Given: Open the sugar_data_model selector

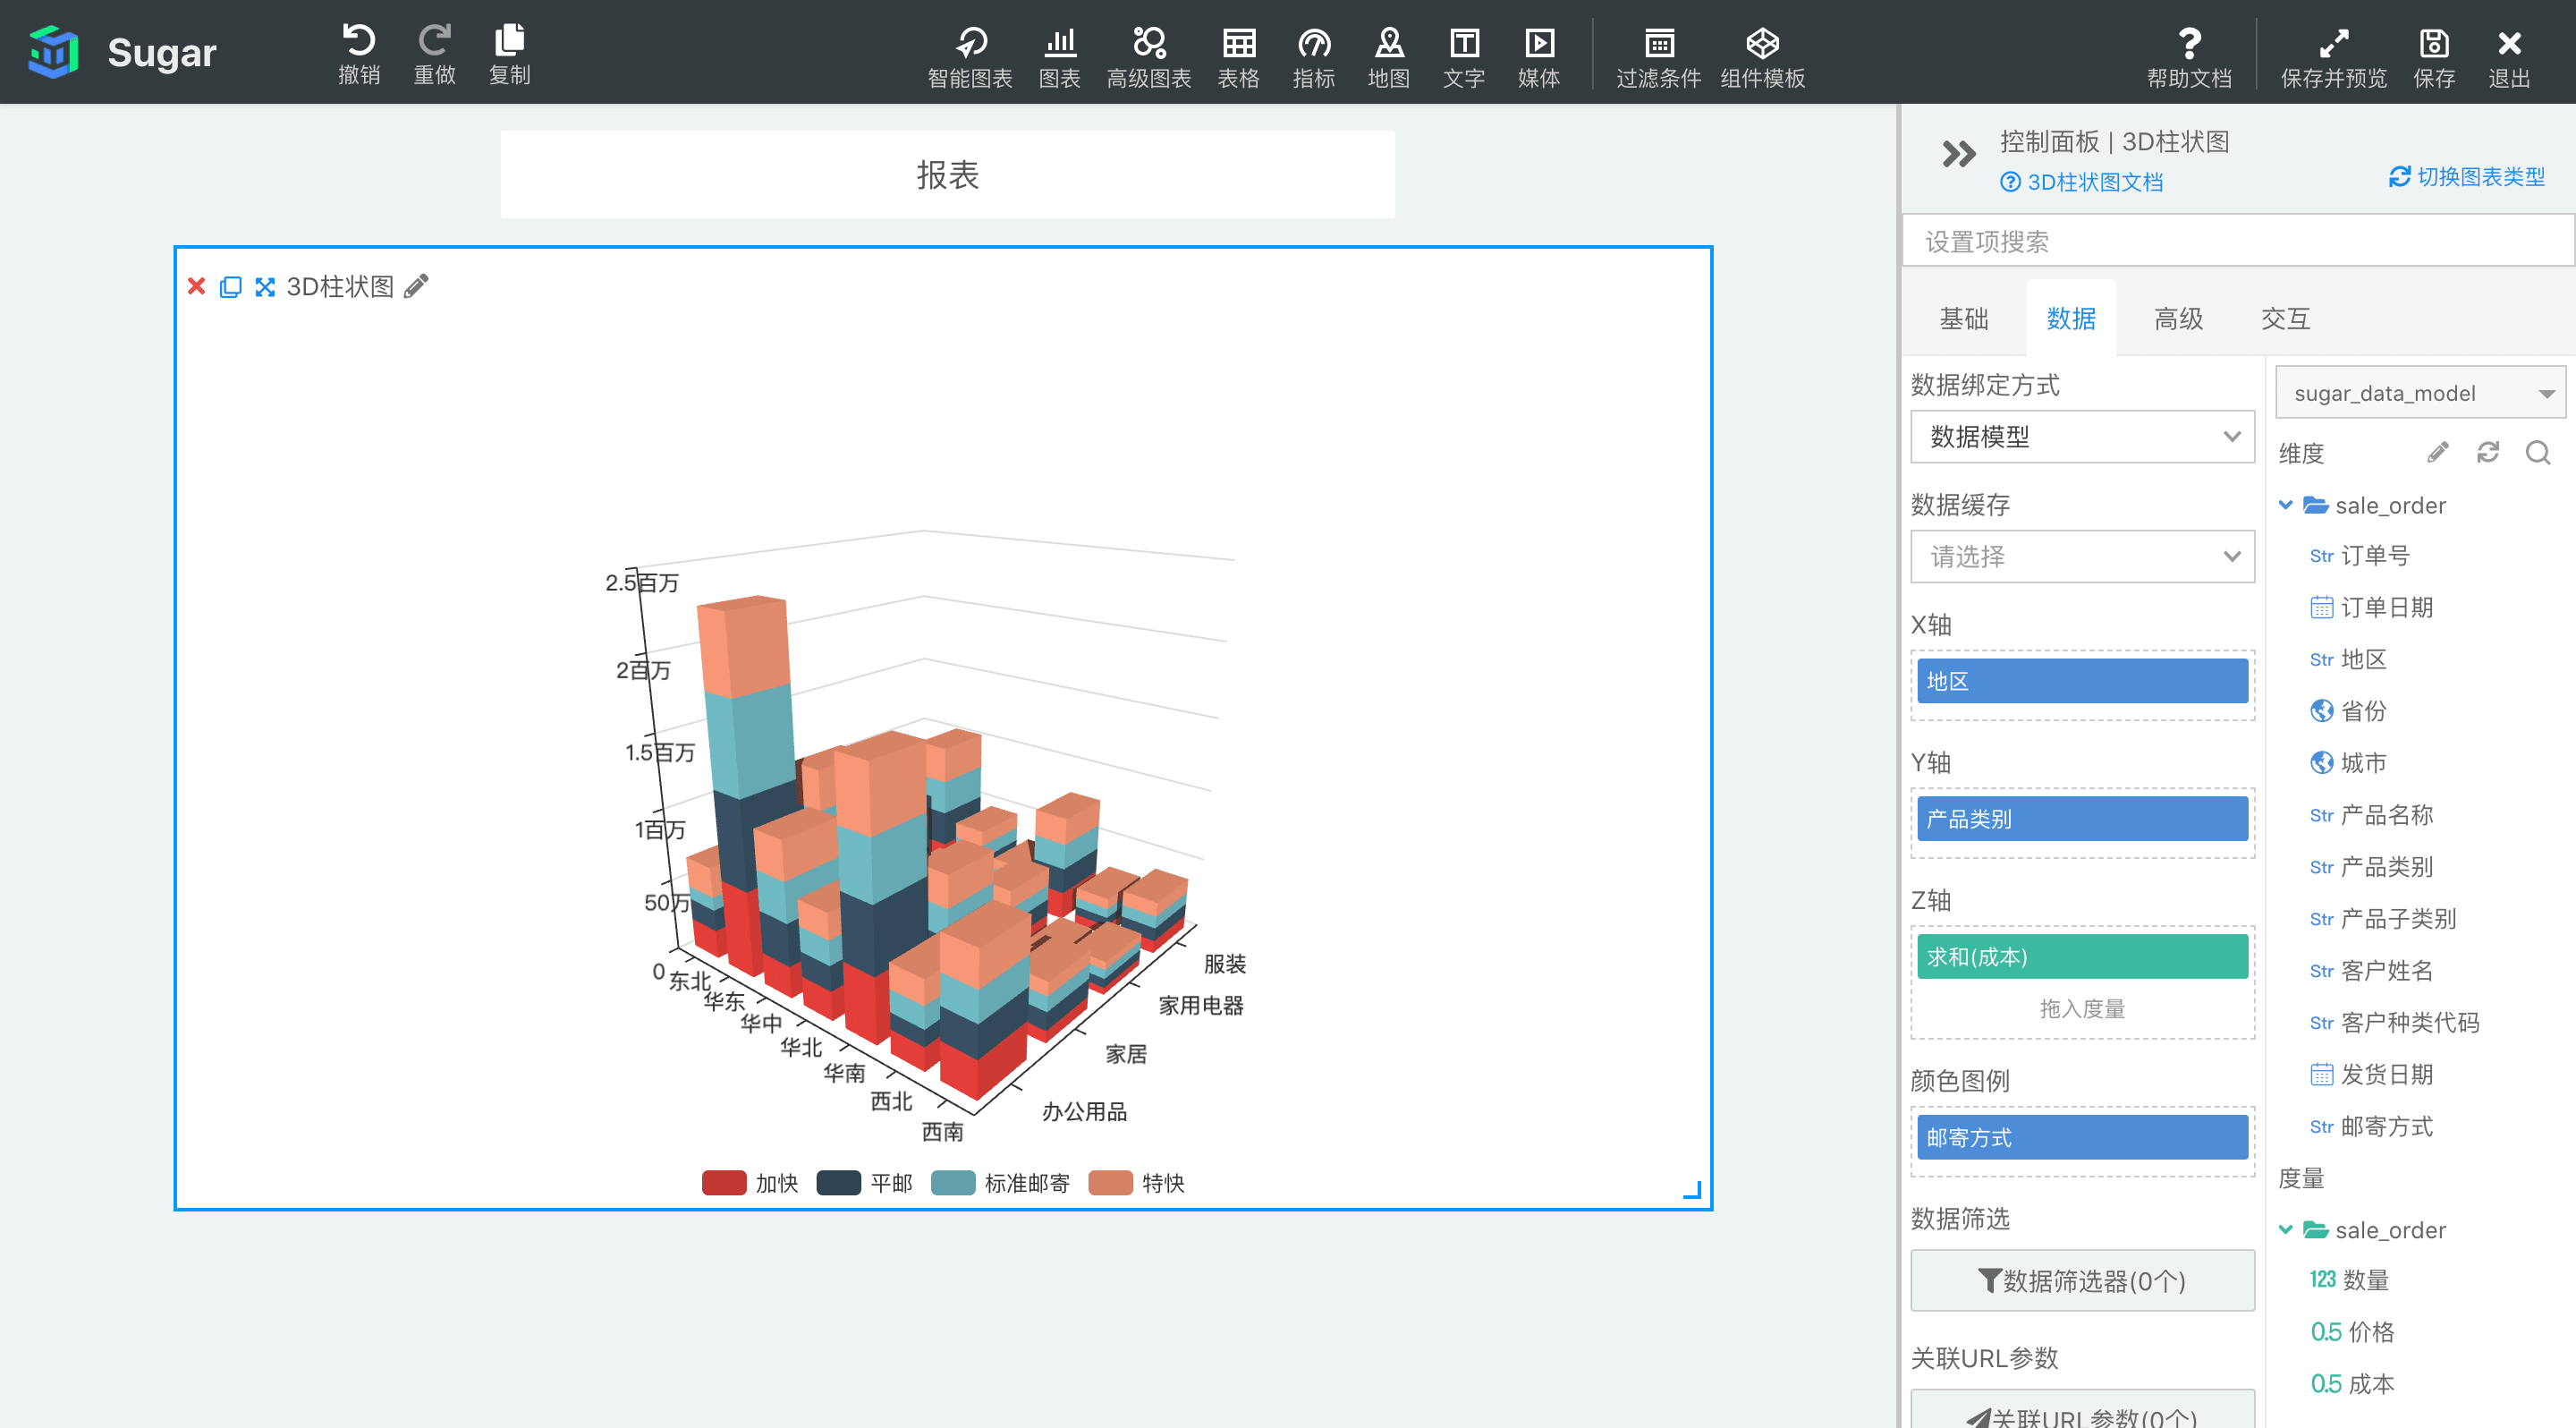Looking at the screenshot, I should coord(2420,393).
